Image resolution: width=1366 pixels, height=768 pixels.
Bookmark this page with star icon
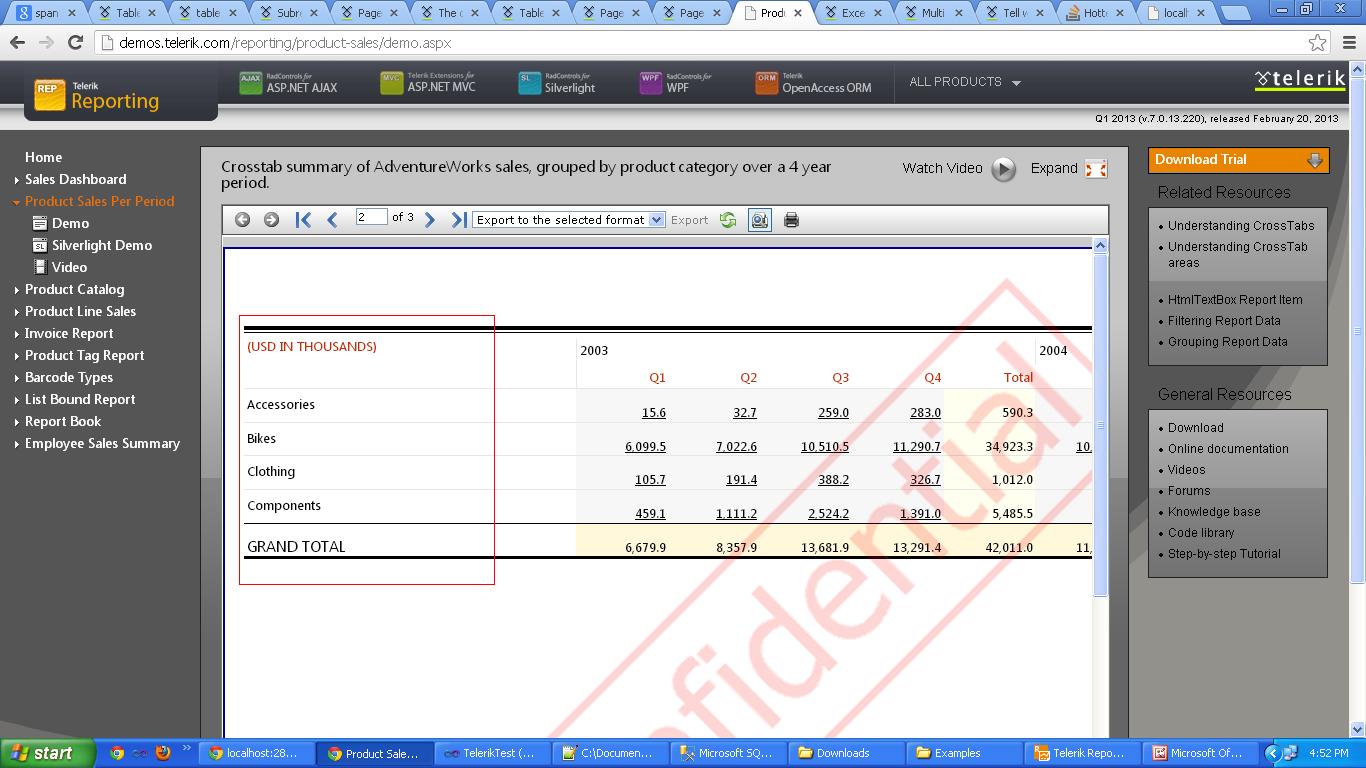coord(1318,43)
